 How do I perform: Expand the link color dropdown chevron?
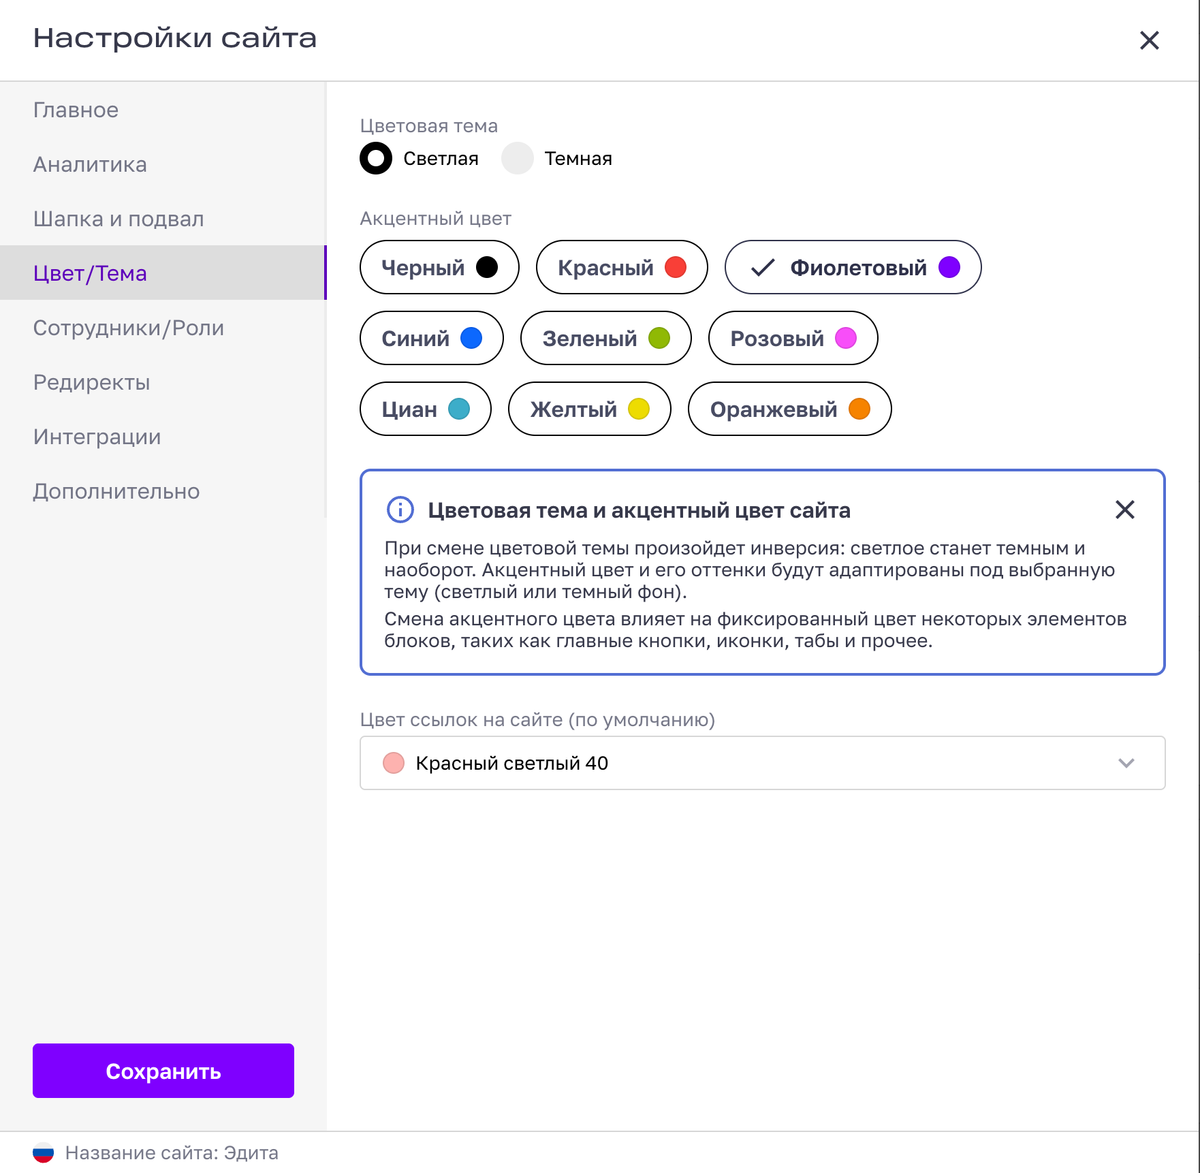[x=1126, y=763]
